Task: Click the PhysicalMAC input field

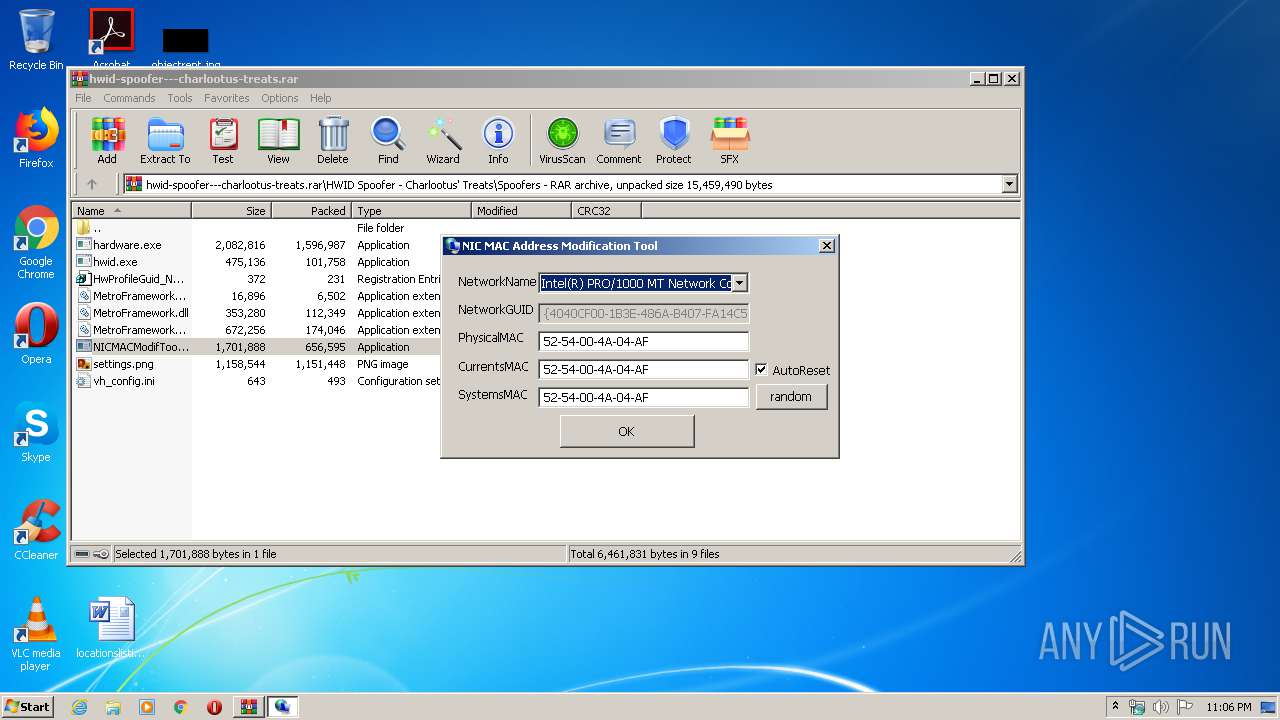Action: [643, 341]
